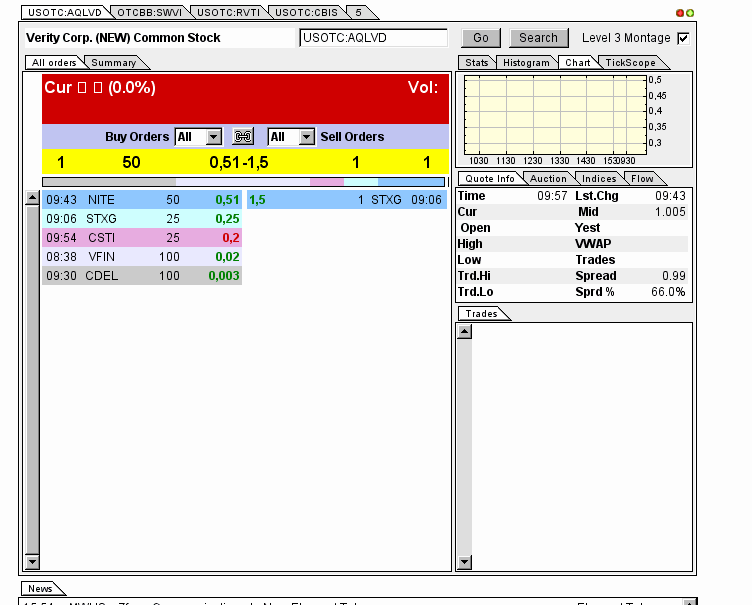752x605 pixels.
Task: Toggle the Level 3 Montage checkbox
Action: click(x=684, y=38)
